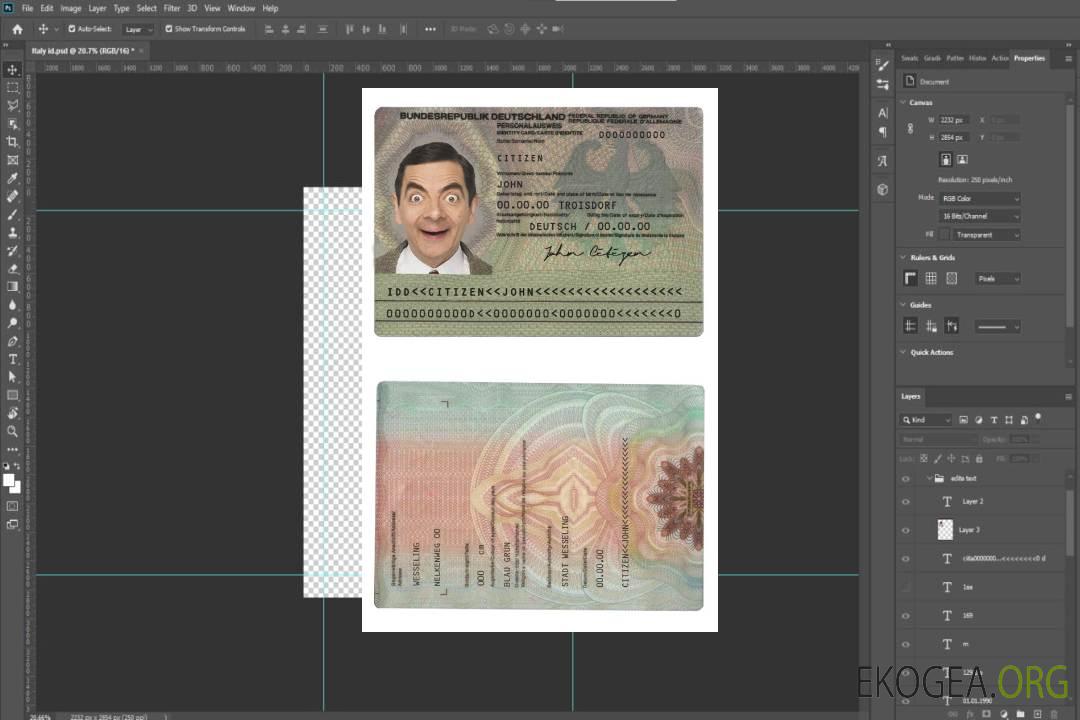The width and height of the screenshot is (1080, 720).
Task: Click the canvas Fill color swatch
Action: (944, 235)
